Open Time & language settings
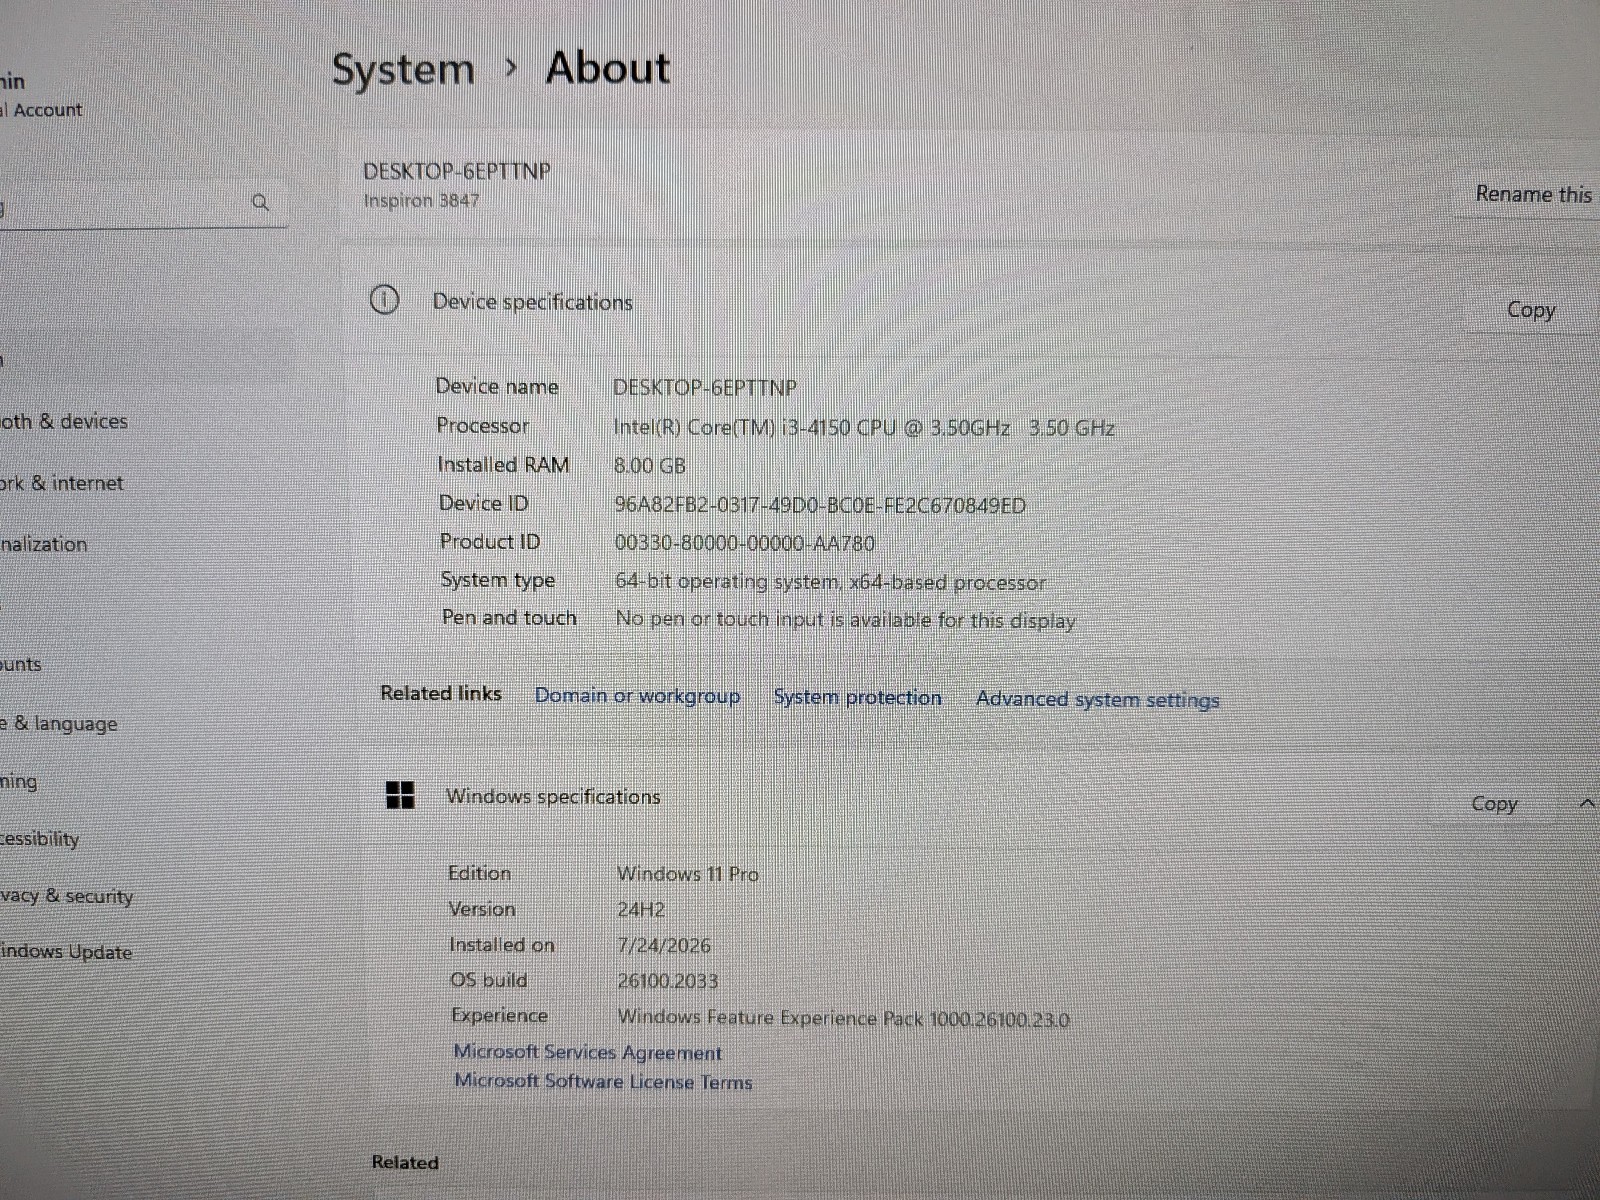1600x1200 pixels. tap(59, 723)
